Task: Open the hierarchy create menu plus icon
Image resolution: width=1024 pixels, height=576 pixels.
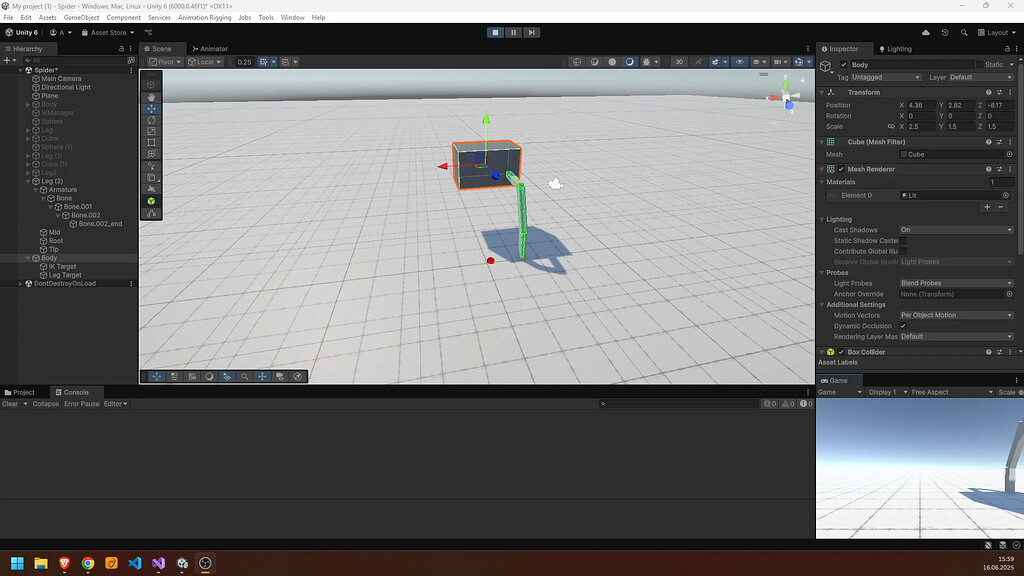Action: tap(7, 60)
